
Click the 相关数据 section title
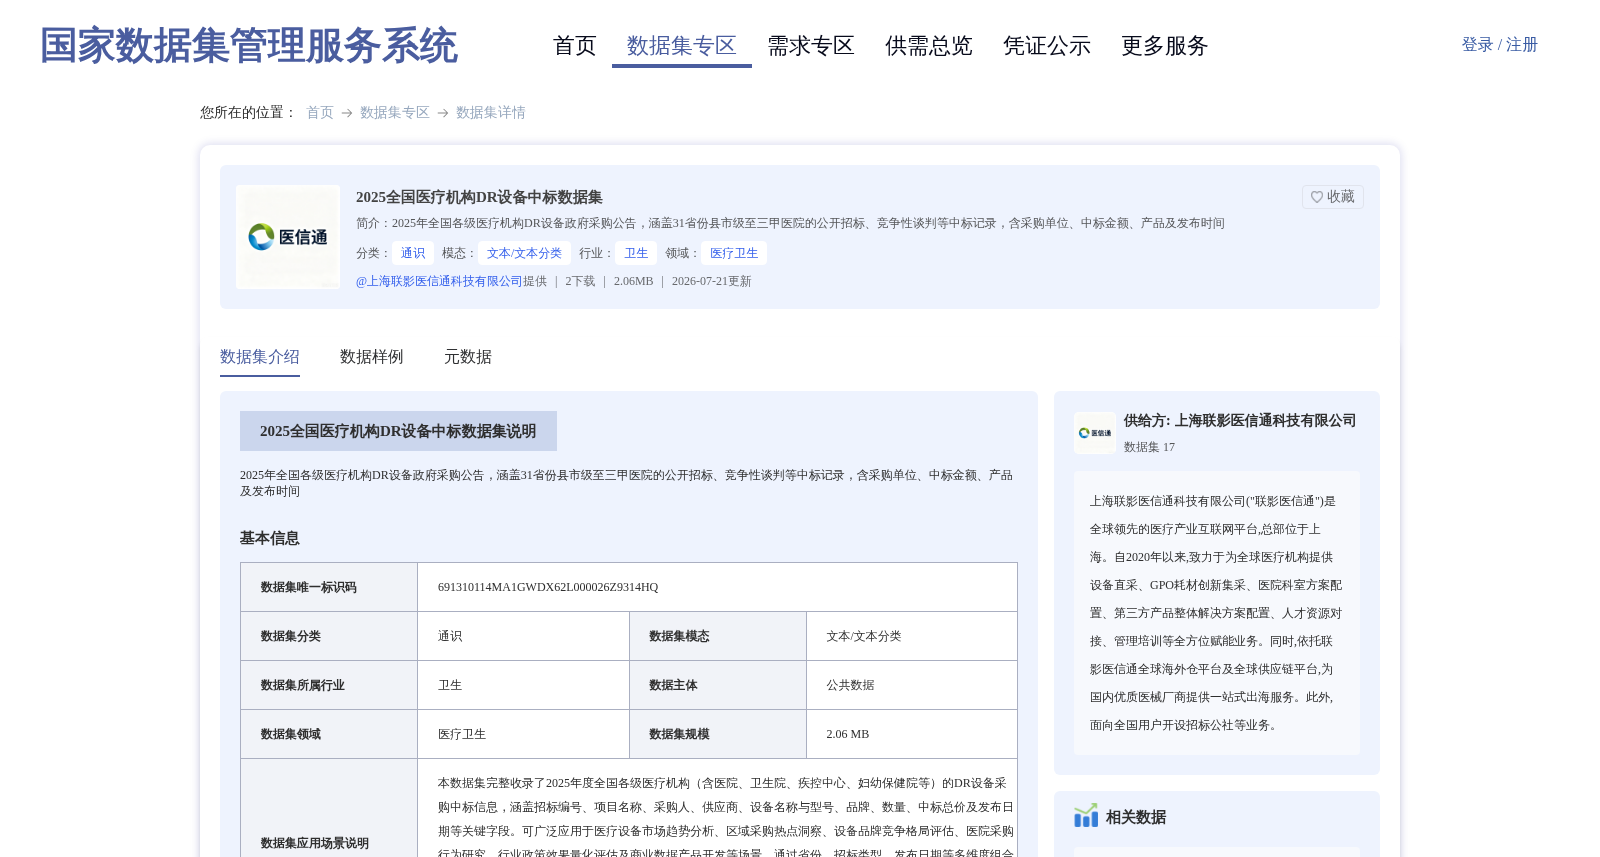coord(1136,818)
